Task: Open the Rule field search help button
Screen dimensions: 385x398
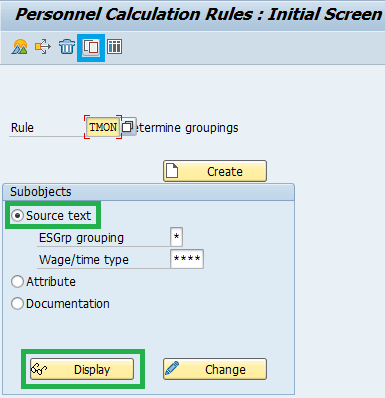Action: [128, 127]
